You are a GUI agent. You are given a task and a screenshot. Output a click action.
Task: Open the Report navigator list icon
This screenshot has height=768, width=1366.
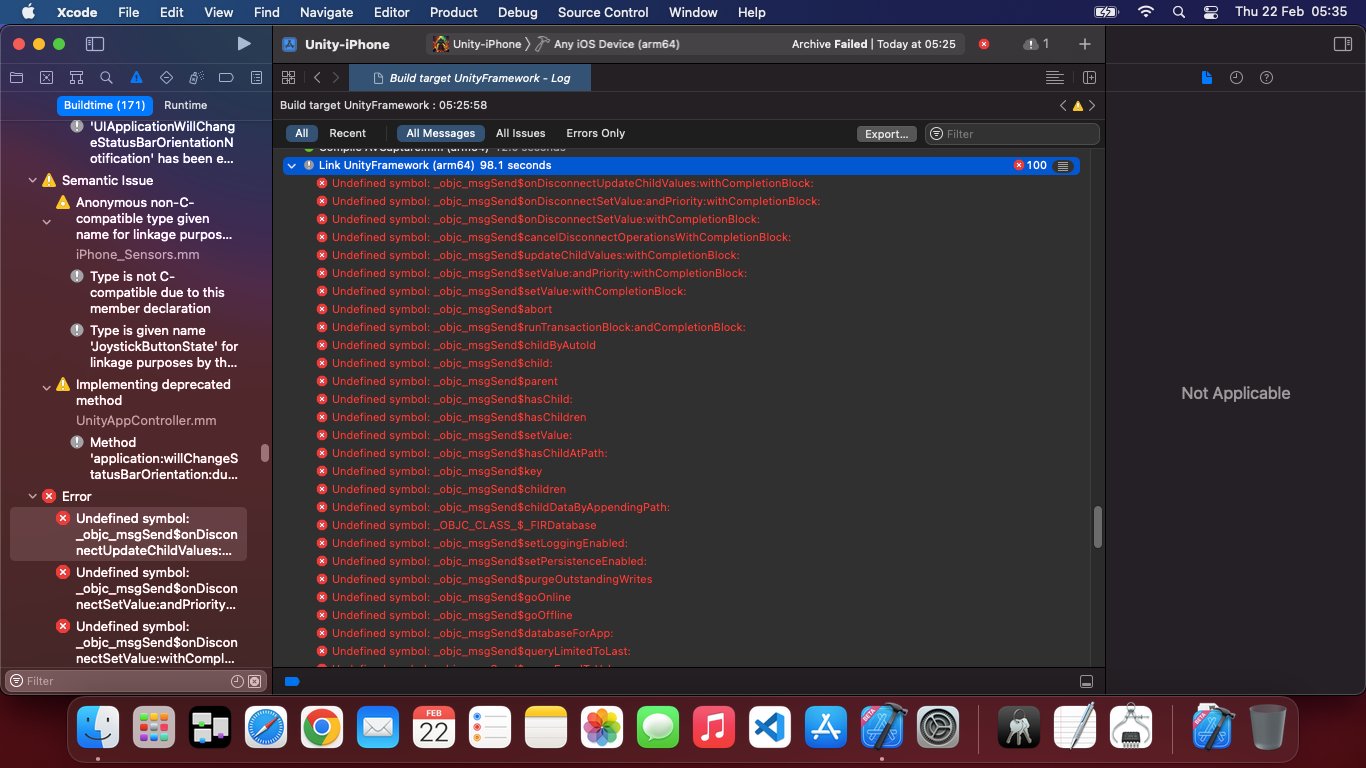[x=256, y=77]
